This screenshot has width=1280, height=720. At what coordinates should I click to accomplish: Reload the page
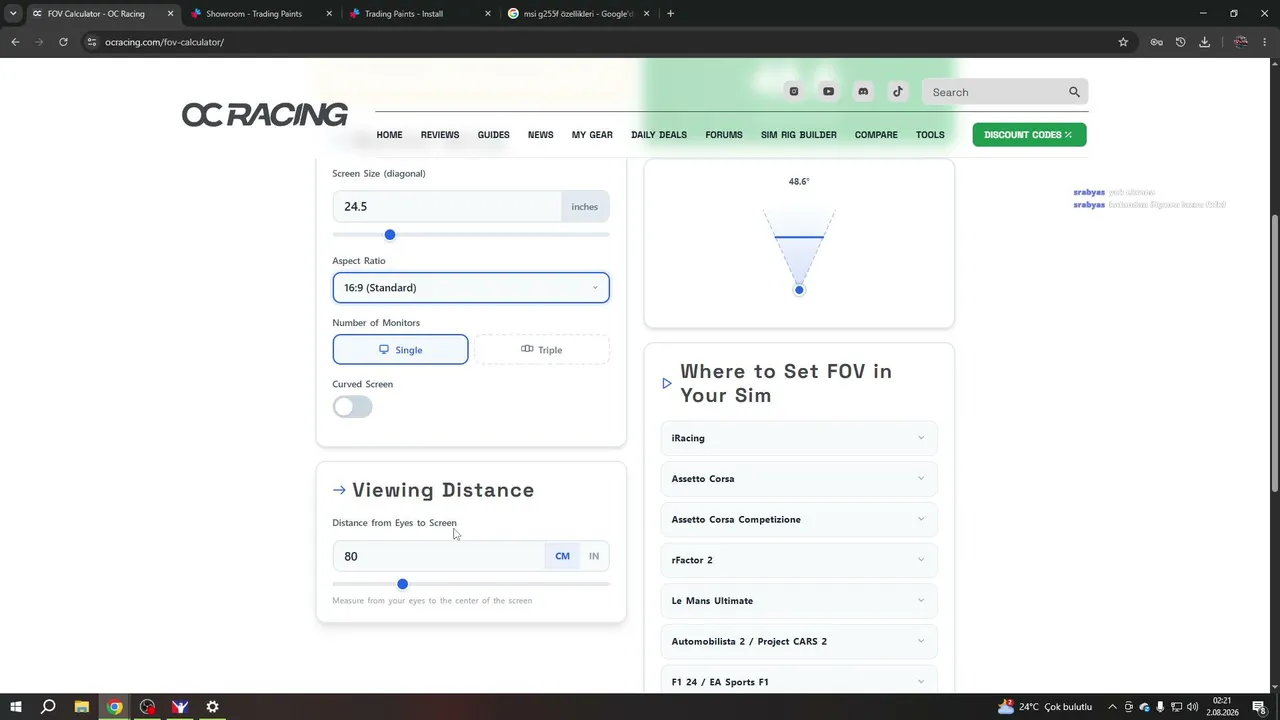(x=63, y=42)
